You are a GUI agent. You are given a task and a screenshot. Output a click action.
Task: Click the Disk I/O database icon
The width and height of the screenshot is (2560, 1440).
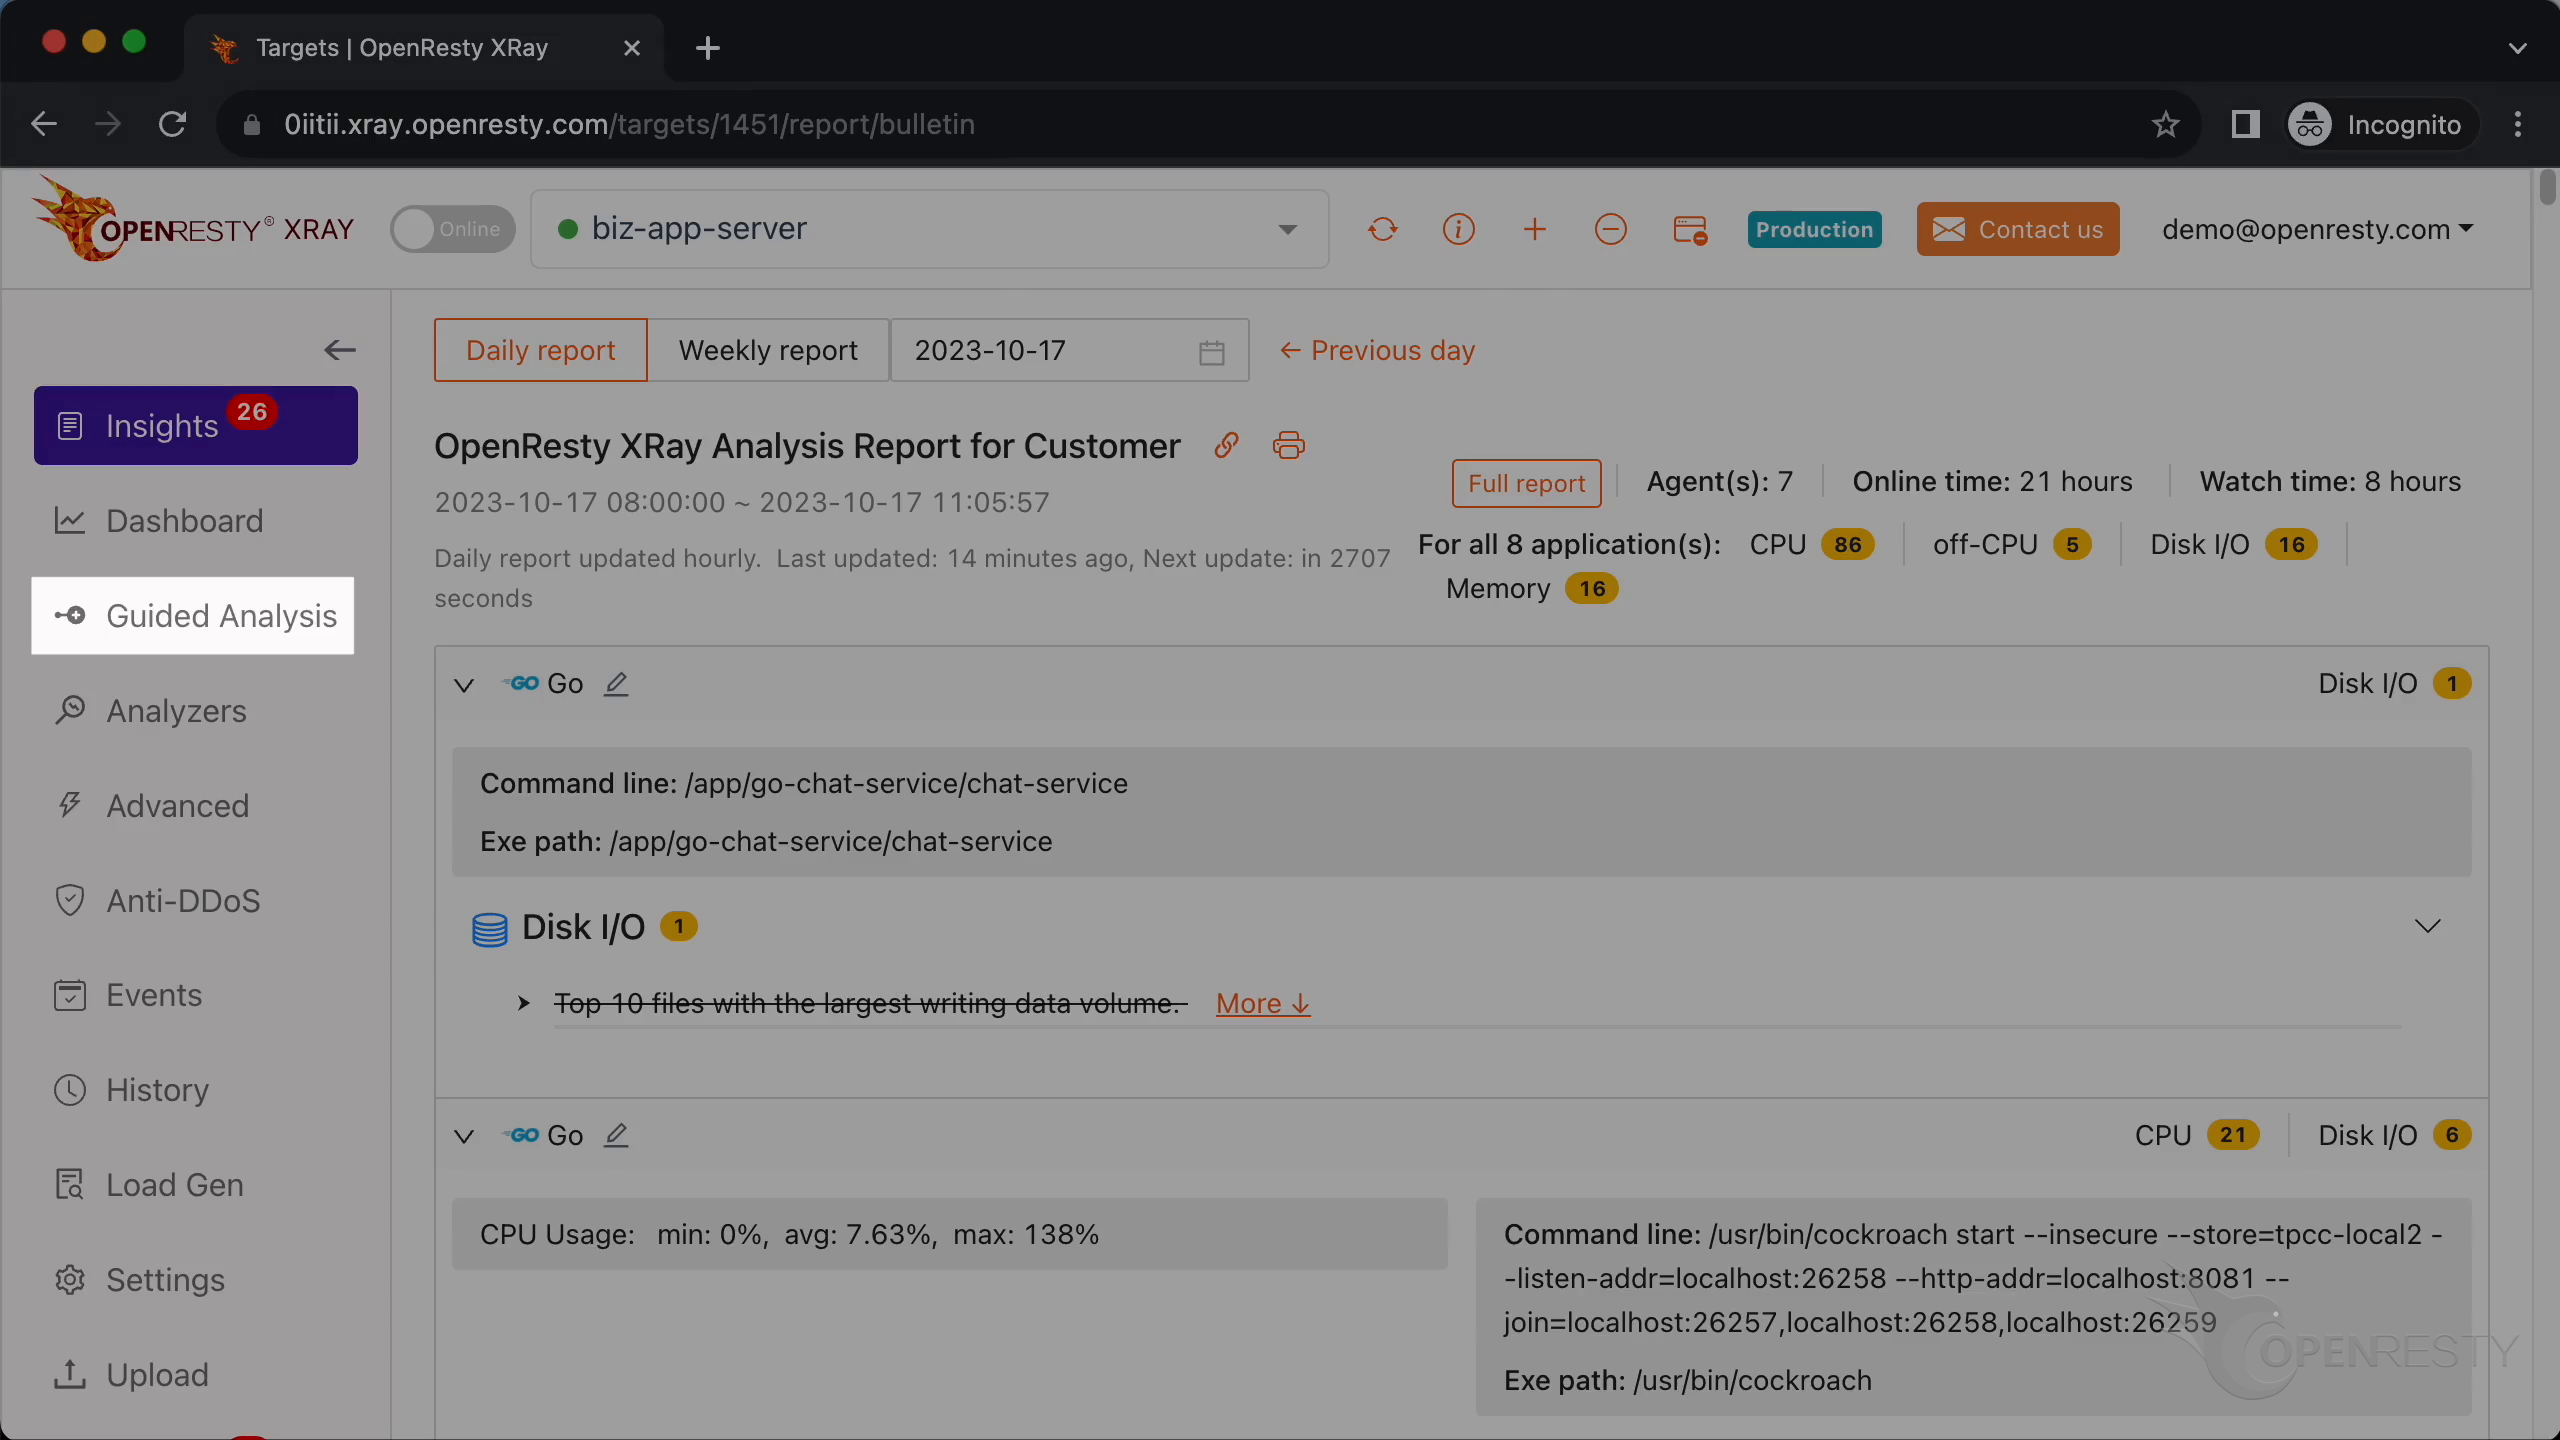(489, 929)
